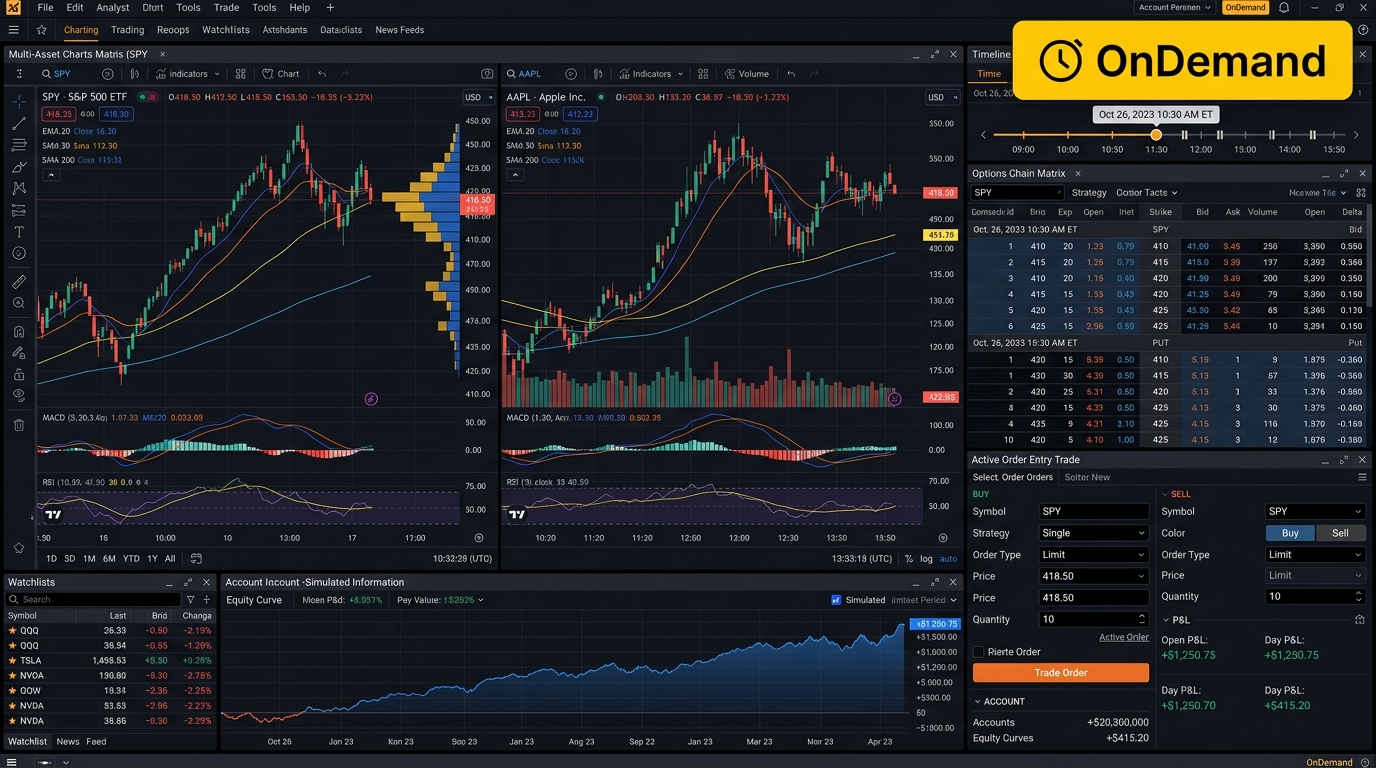1376x768 pixels.
Task: Open SPY chart indicators dropdown
Action: click(x=187, y=74)
